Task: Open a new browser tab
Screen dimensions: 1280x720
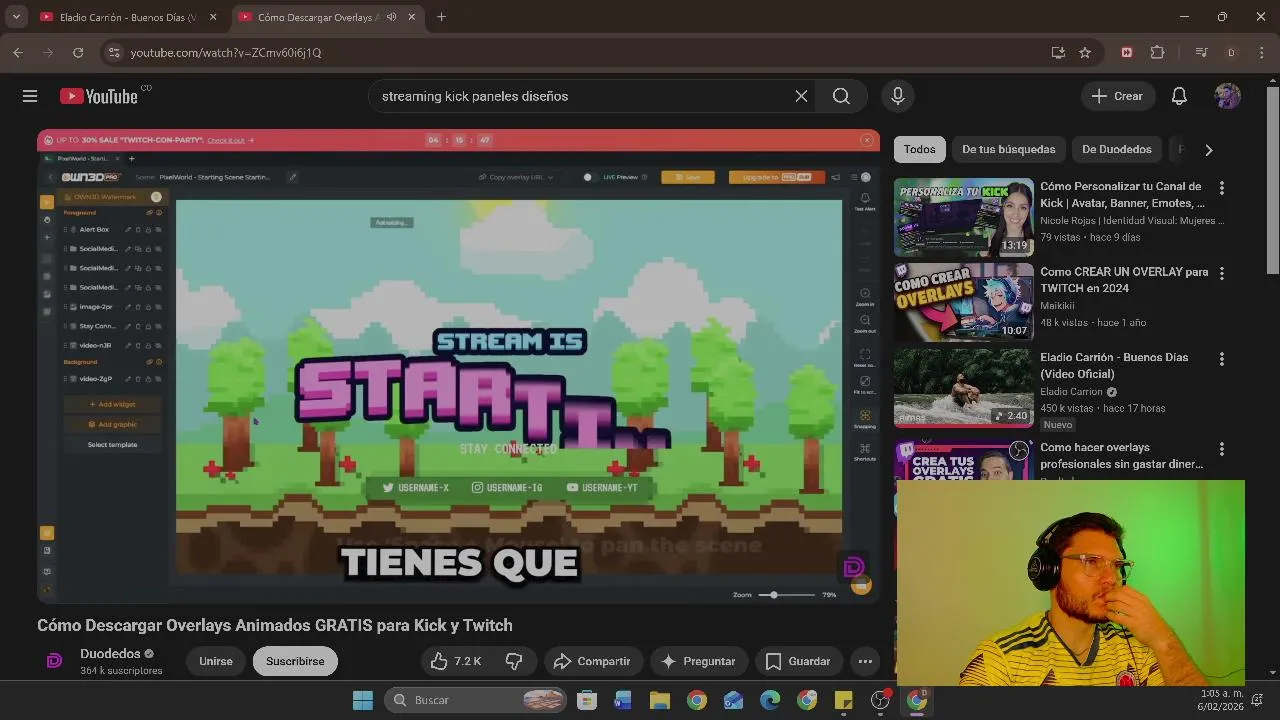Action: tap(441, 17)
